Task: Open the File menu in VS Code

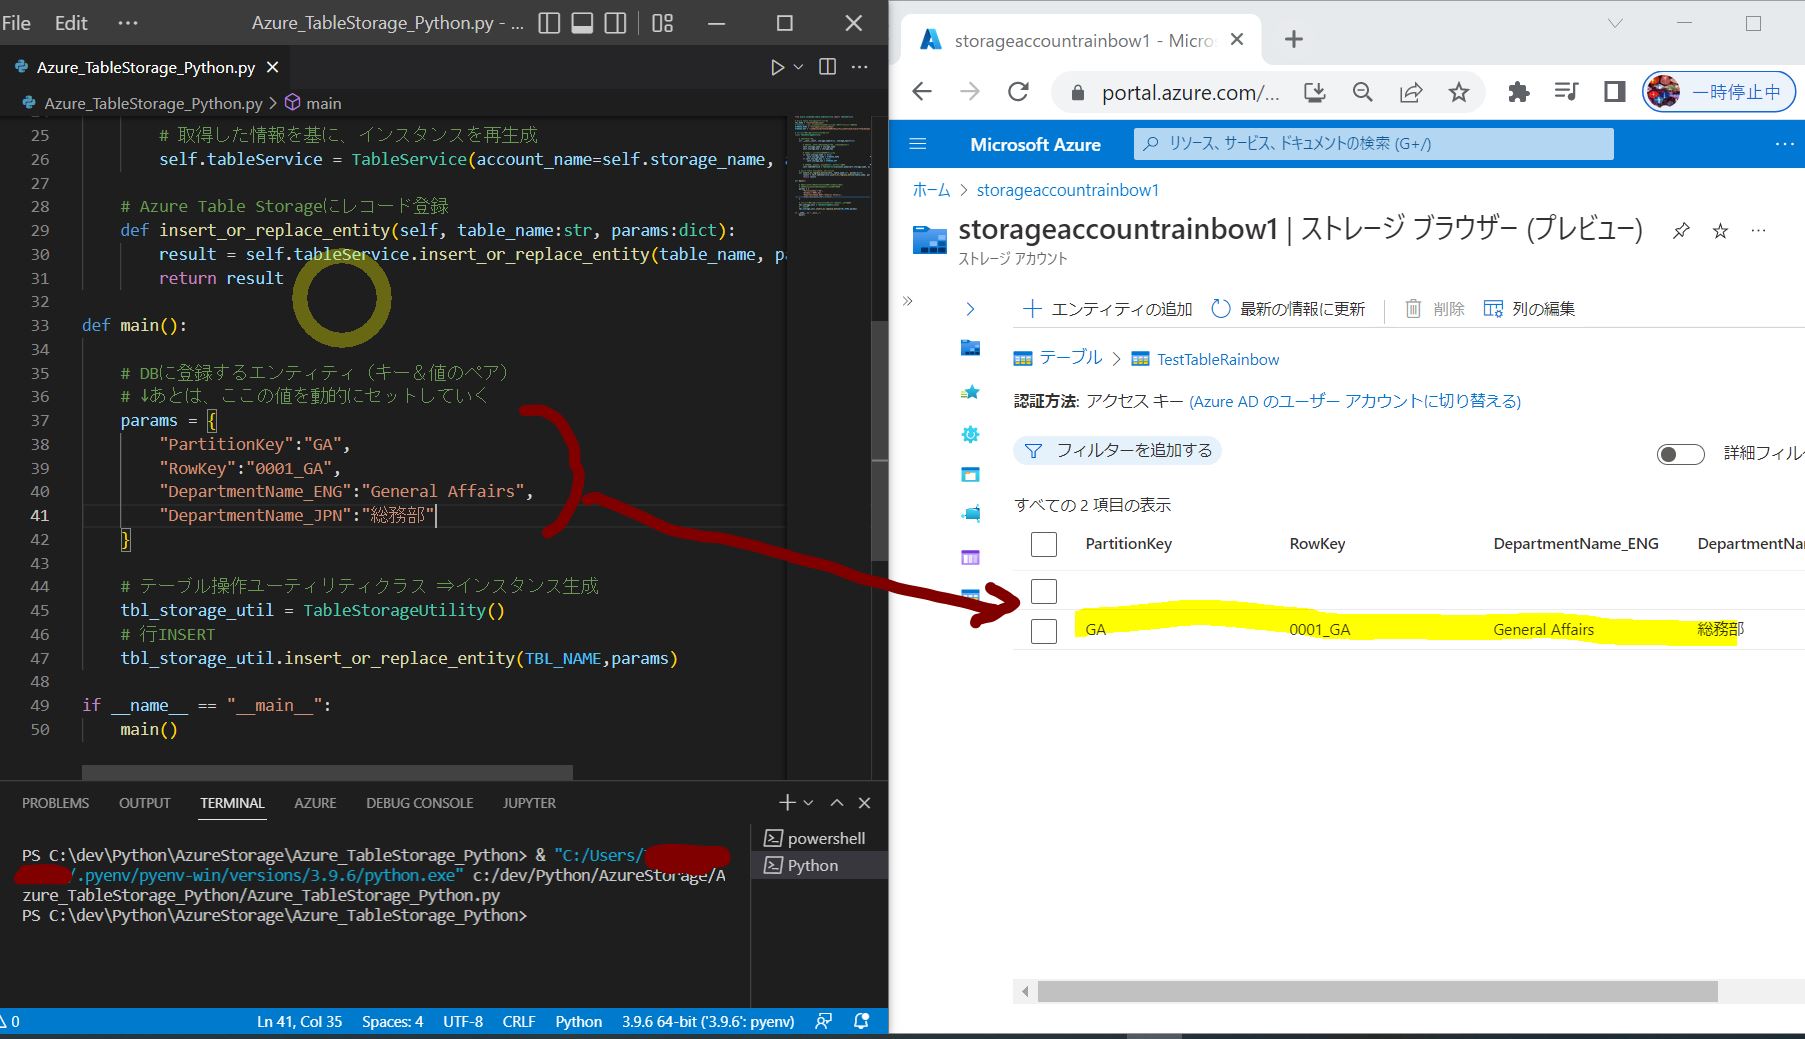Action: [16, 23]
